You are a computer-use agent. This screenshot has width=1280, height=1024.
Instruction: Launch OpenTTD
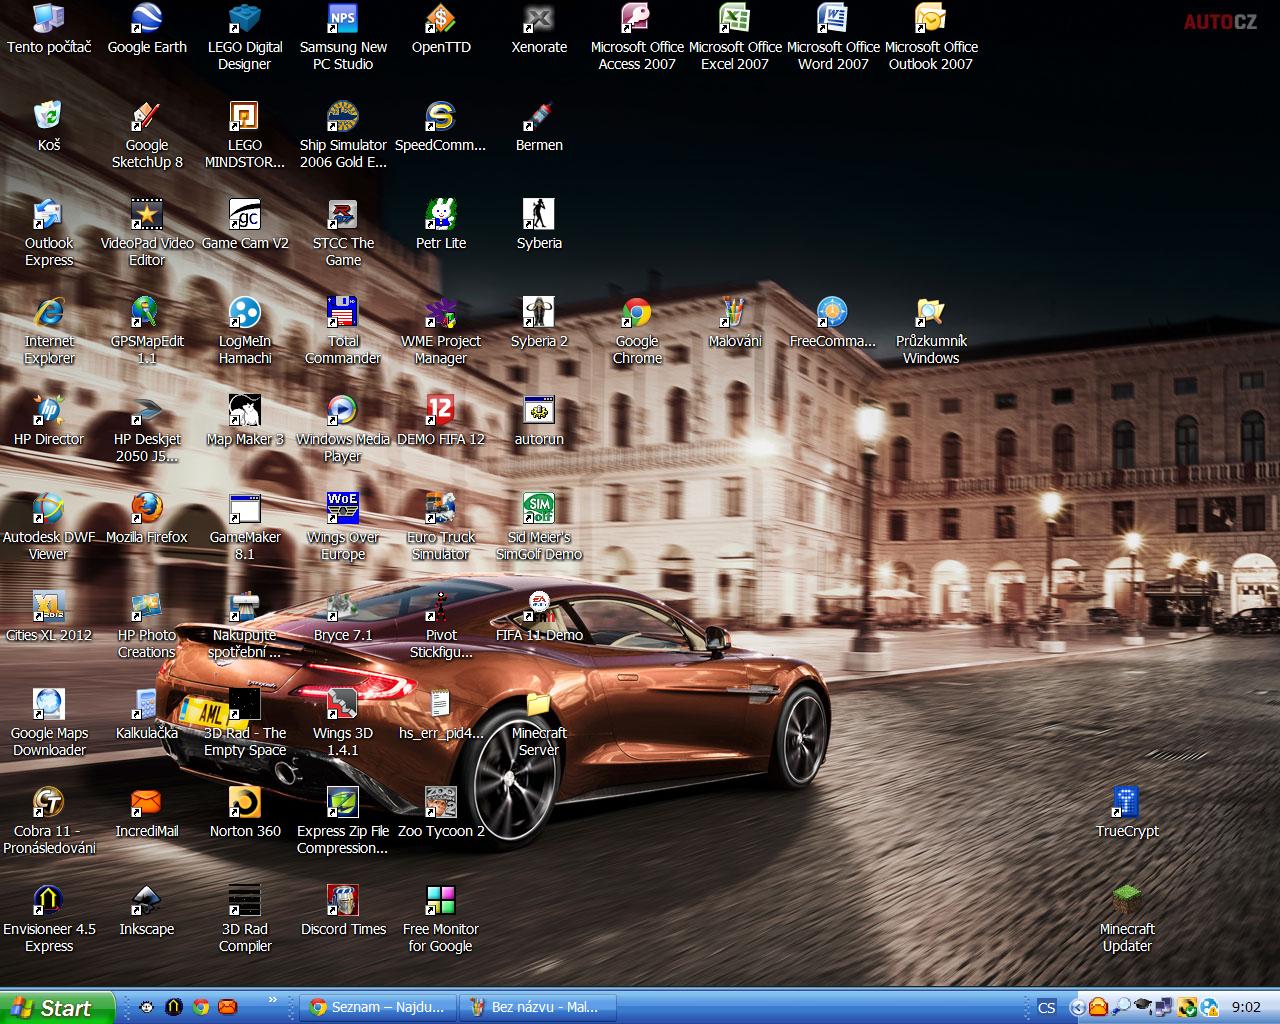pos(441,20)
